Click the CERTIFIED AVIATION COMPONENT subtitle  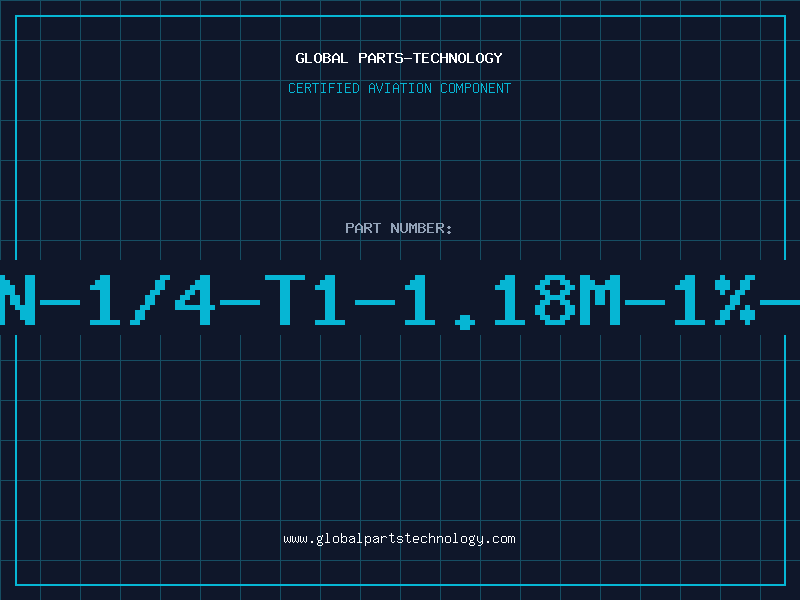click(x=399, y=88)
